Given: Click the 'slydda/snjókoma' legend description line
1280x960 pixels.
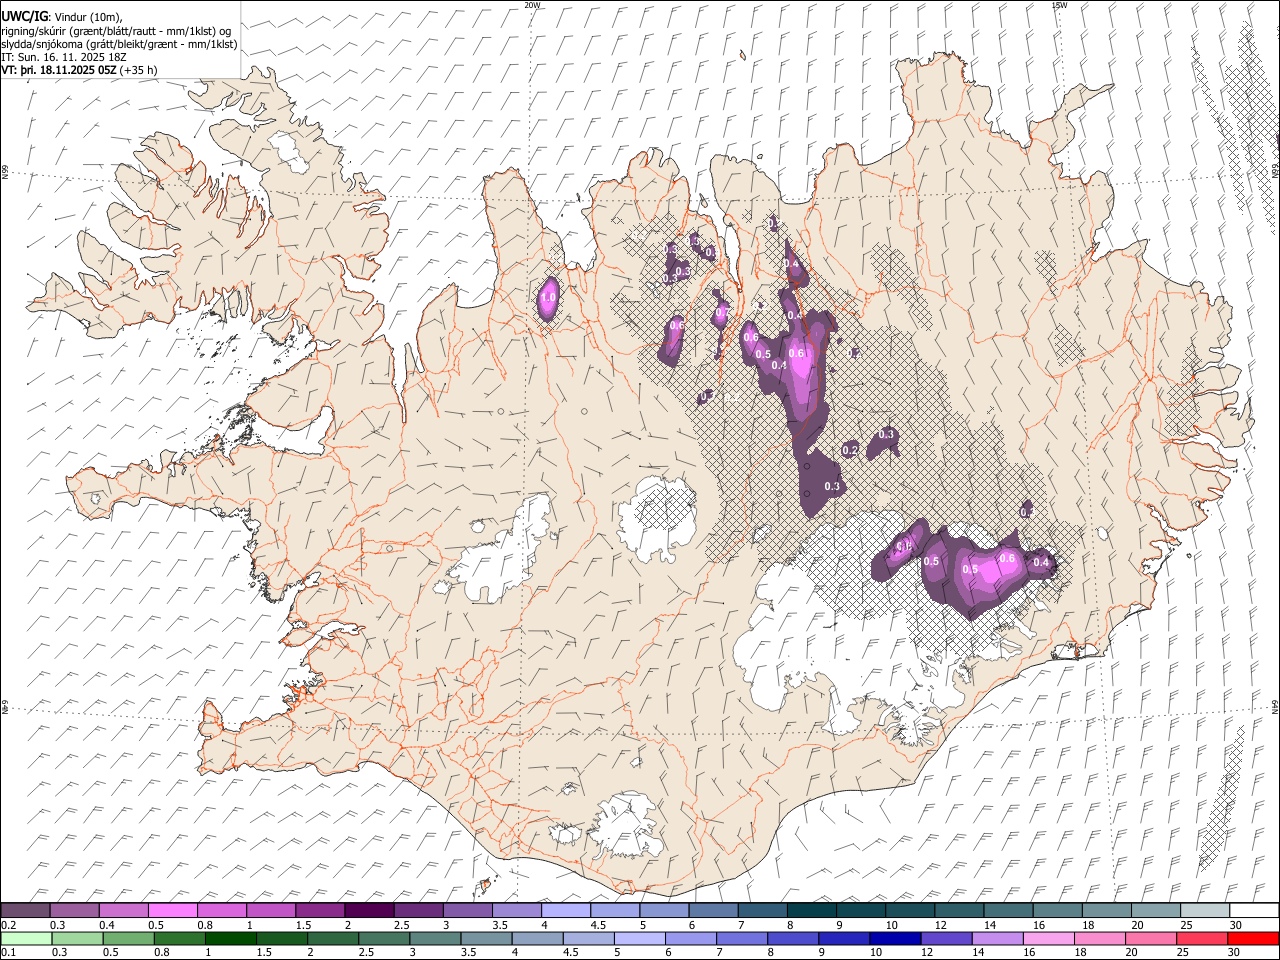Looking at the screenshot, I should pos(119,44).
